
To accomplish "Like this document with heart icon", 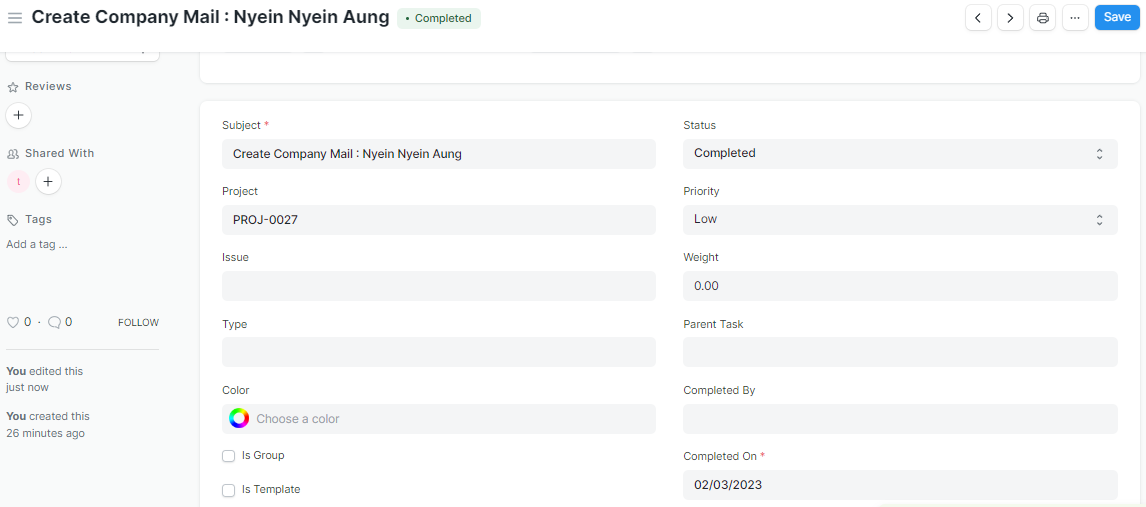I will tap(12, 322).
